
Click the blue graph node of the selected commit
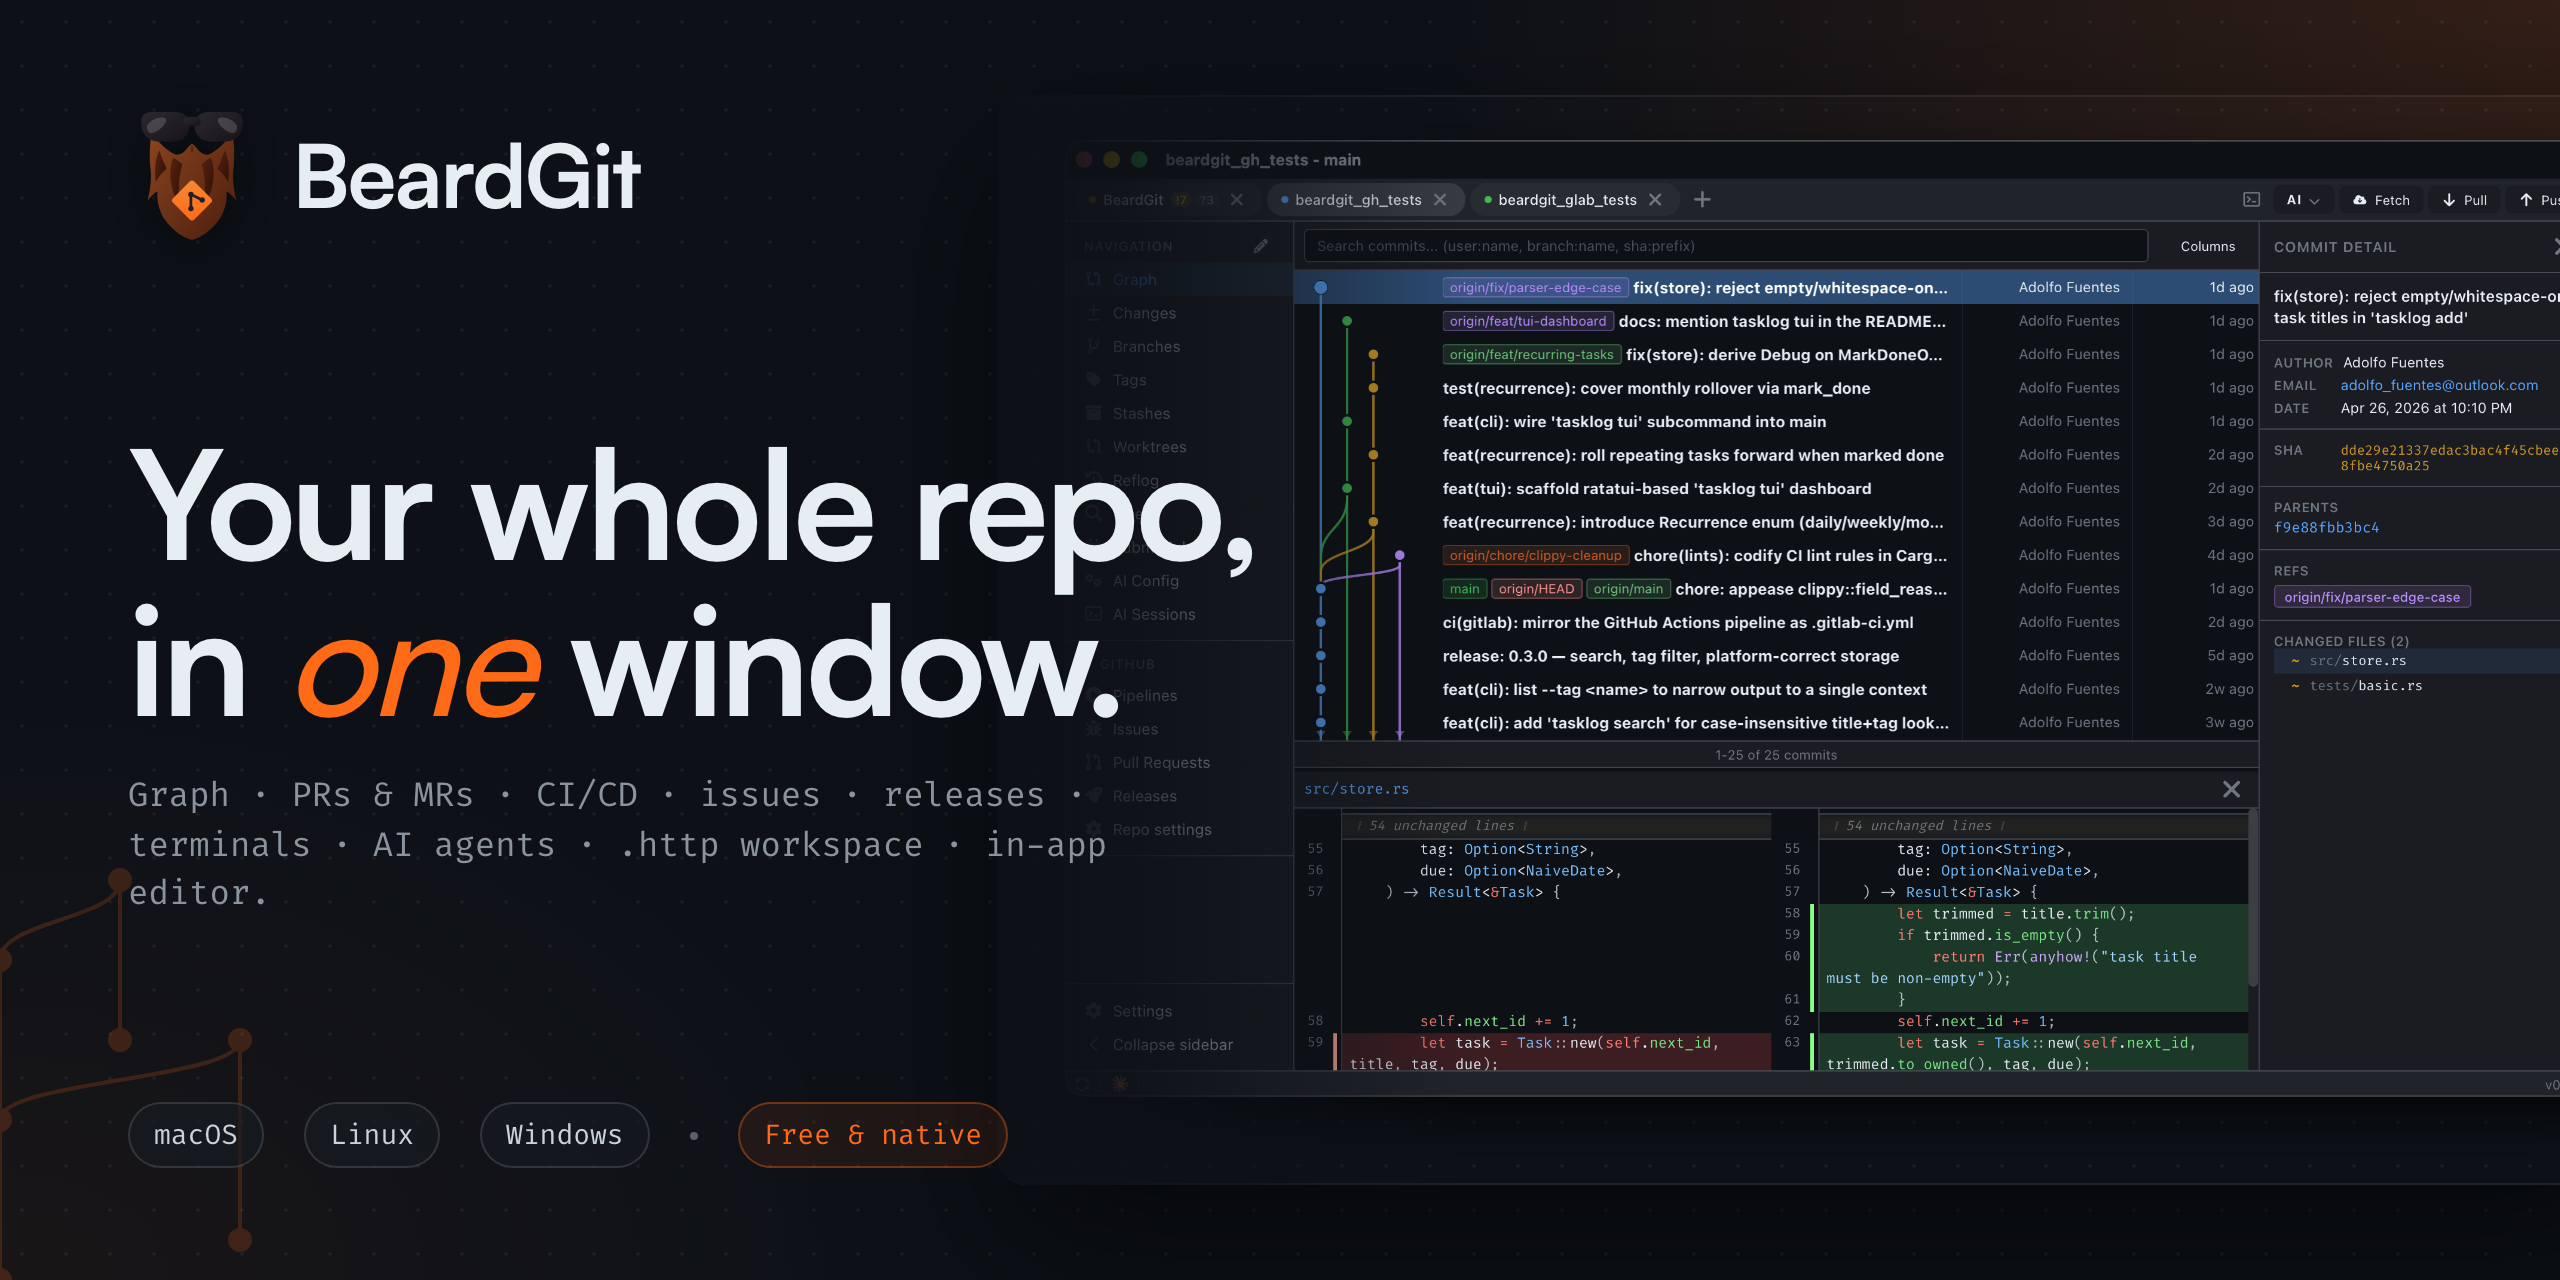click(1320, 287)
